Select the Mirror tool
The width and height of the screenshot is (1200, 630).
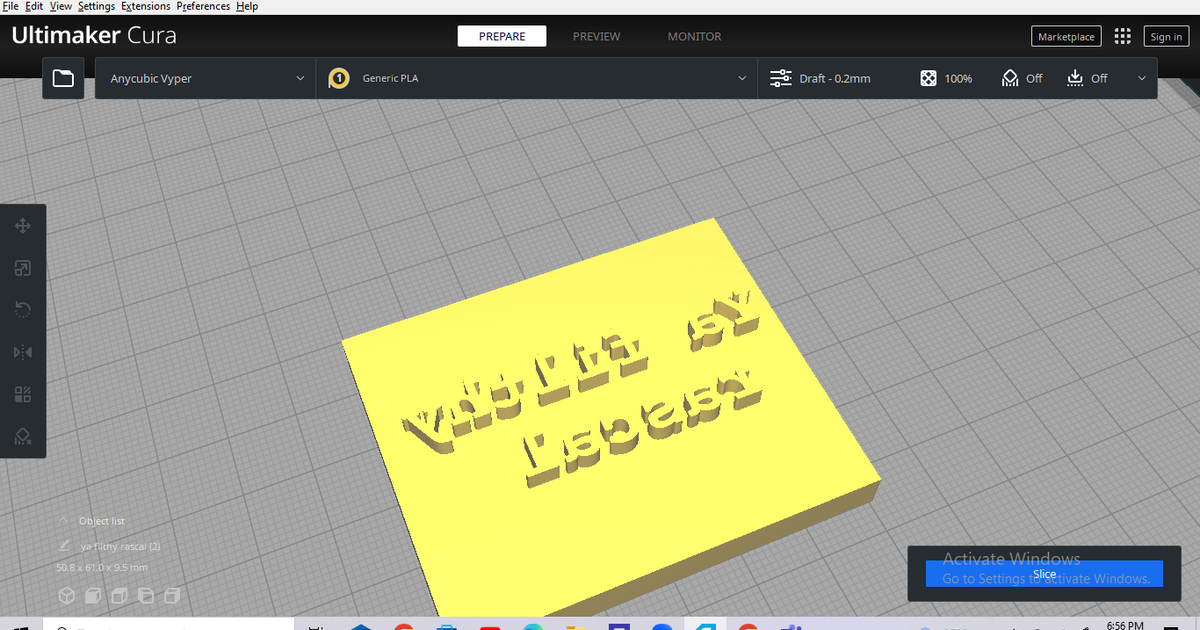click(x=22, y=352)
